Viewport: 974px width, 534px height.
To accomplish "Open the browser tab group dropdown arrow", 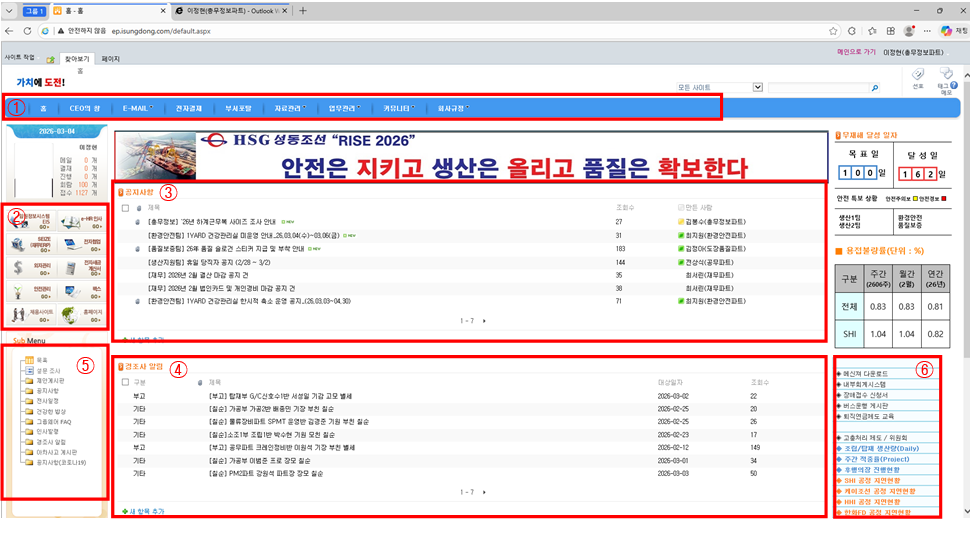I will pyautogui.click(x=9, y=11).
